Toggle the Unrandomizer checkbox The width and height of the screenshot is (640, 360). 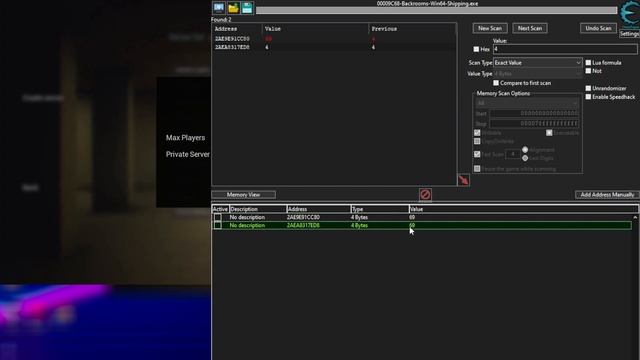click(588, 88)
